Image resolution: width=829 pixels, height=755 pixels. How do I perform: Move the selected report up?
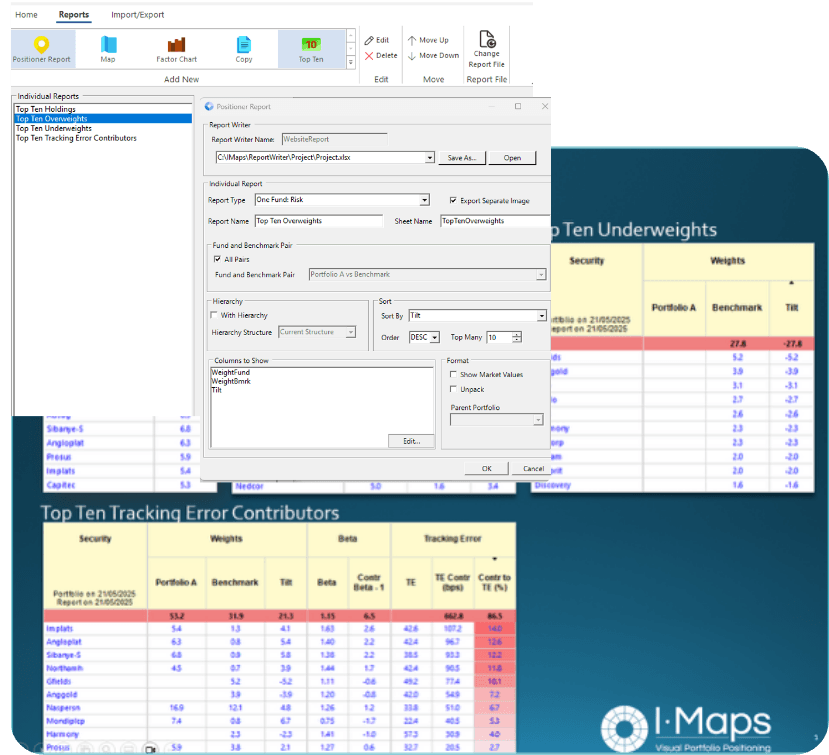428,40
